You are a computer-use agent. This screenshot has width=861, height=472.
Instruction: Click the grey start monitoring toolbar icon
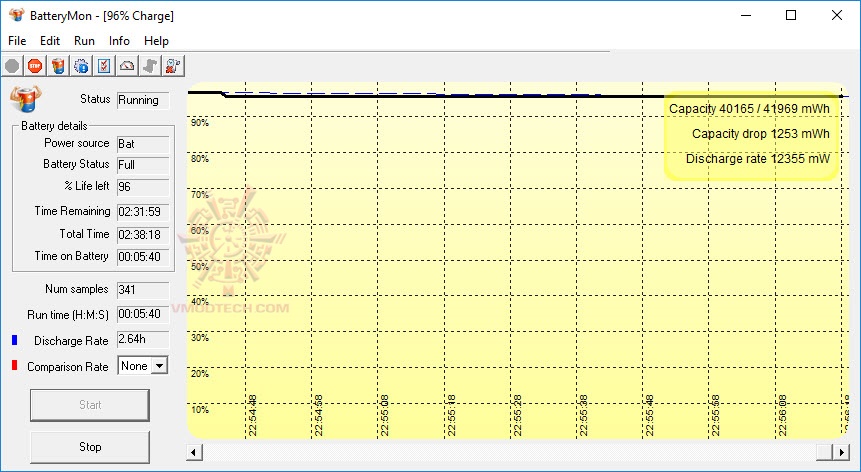tap(12, 66)
